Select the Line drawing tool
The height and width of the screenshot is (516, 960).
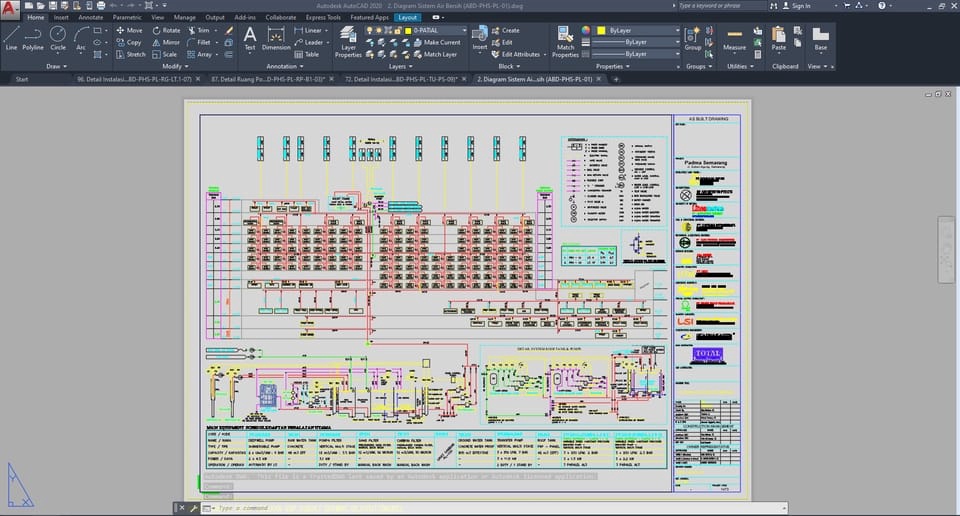pyautogui.click(x=11, y=38)
